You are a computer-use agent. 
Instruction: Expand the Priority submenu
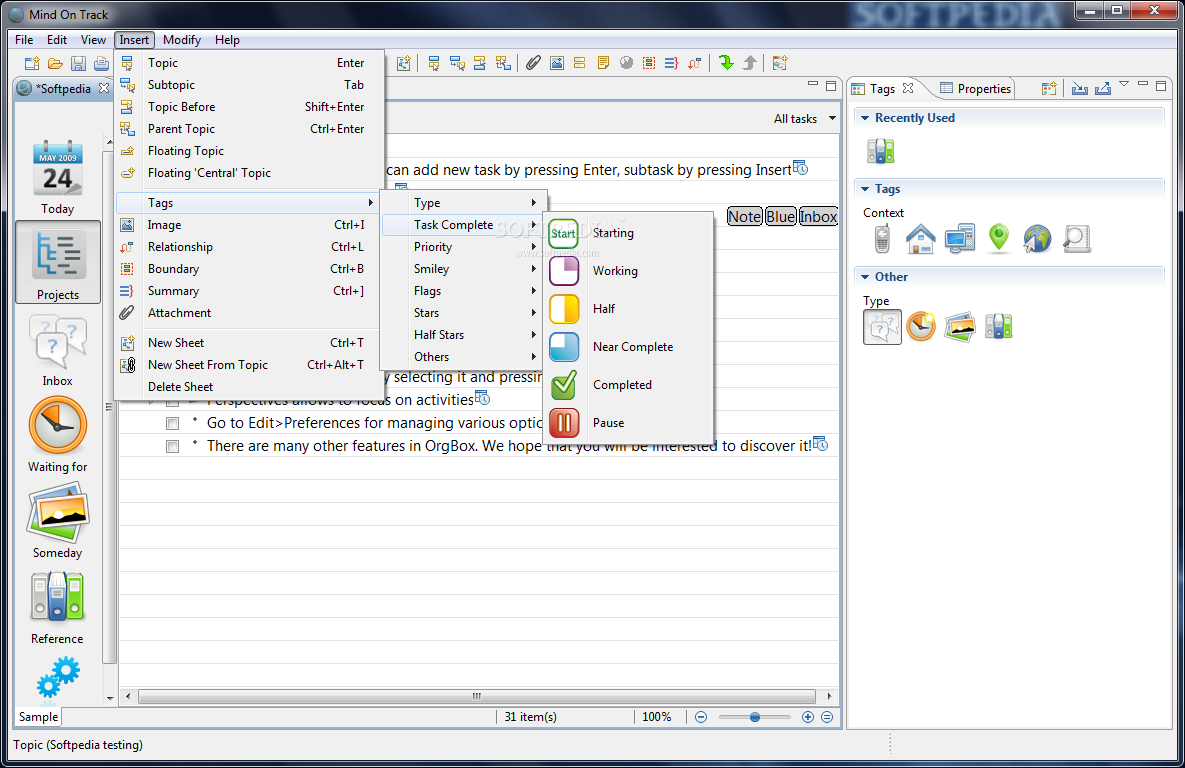pyautogui.click(x=463, y=247)
